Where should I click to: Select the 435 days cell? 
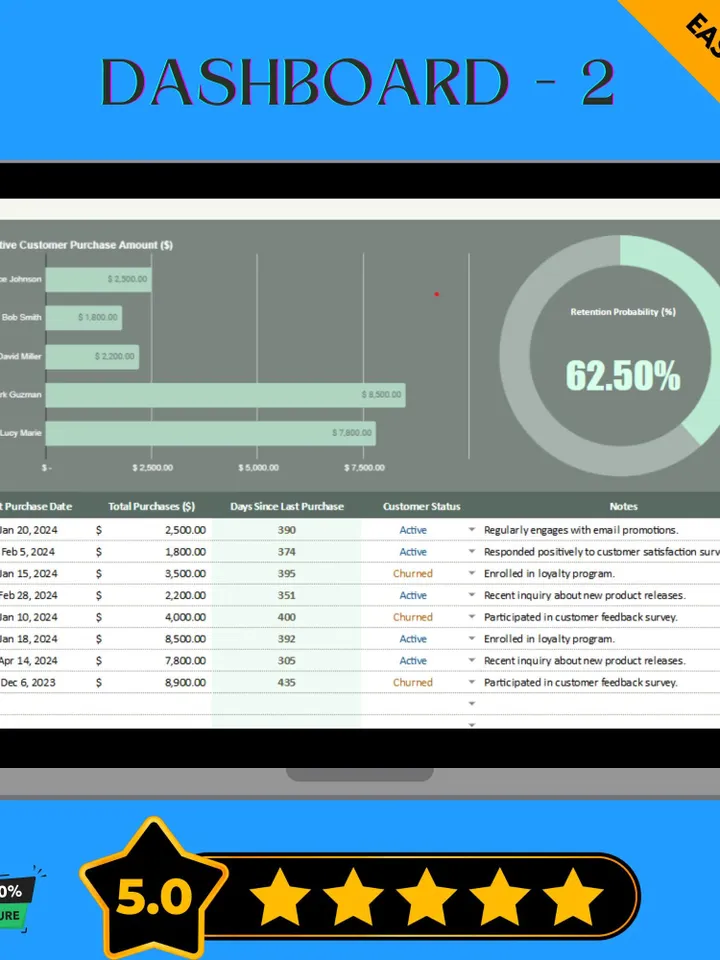(x=287, y=682)
